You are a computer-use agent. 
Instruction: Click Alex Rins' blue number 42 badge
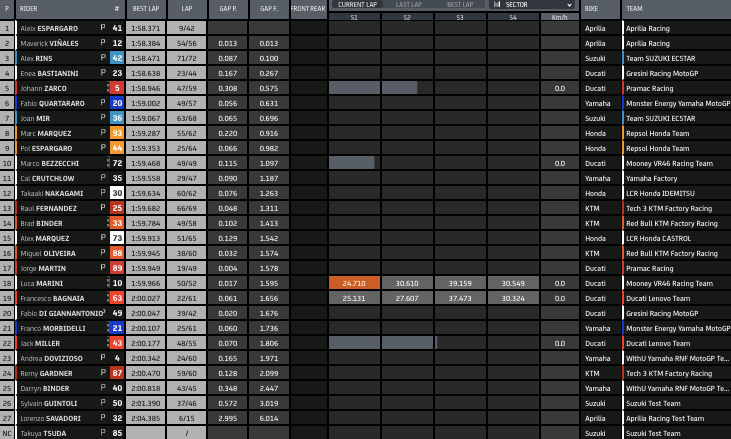coord(117,58)
